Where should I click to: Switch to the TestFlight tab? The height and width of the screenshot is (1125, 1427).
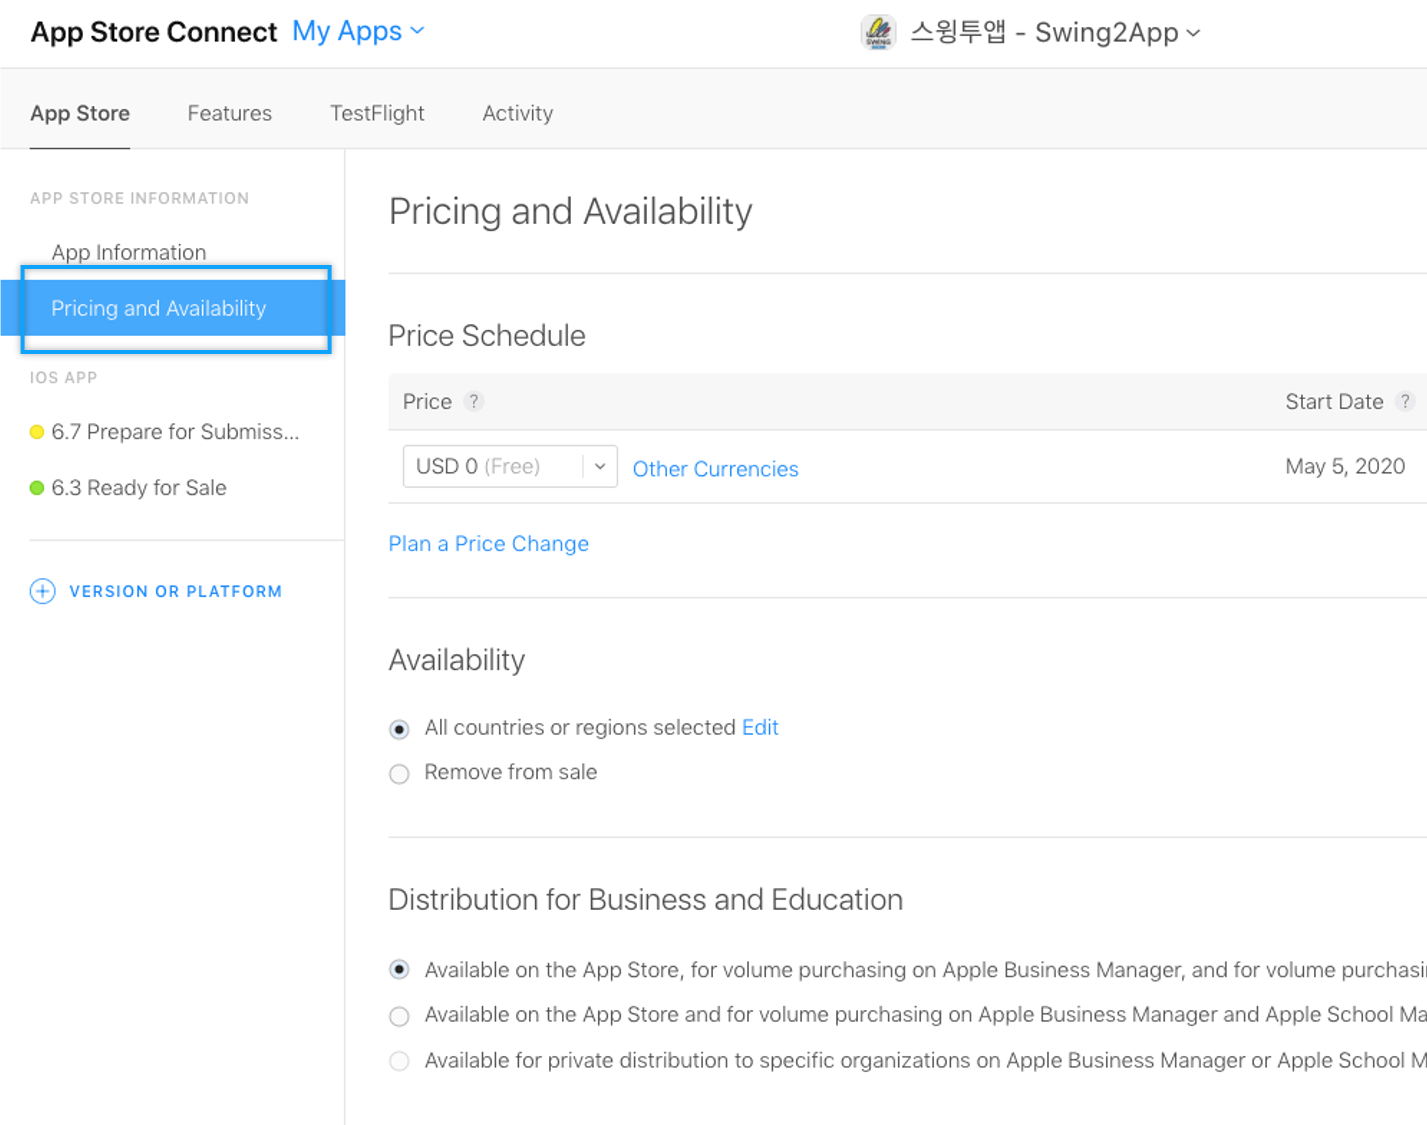click(377, 113)
